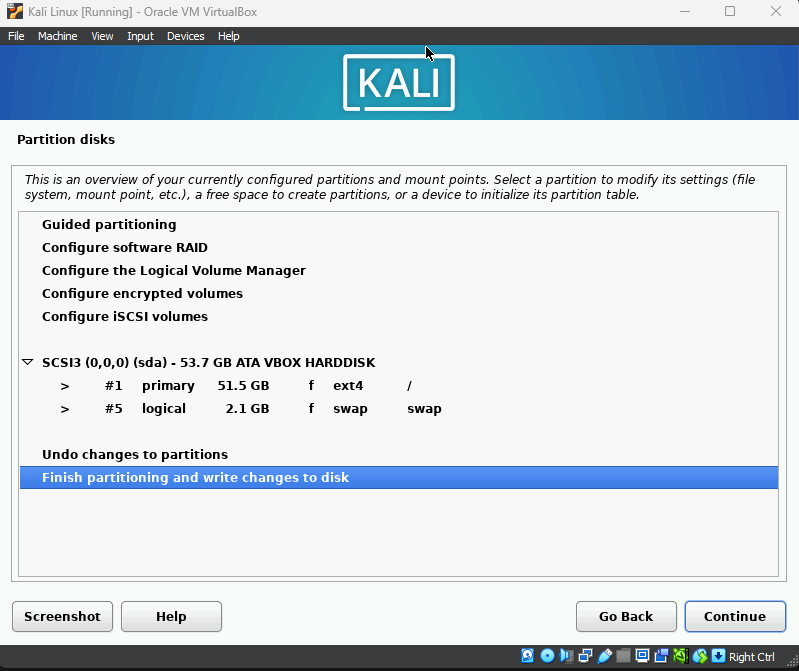Select Configure encrypted volumes
This screenshot has width=799, height=671.
coord(142,294)
